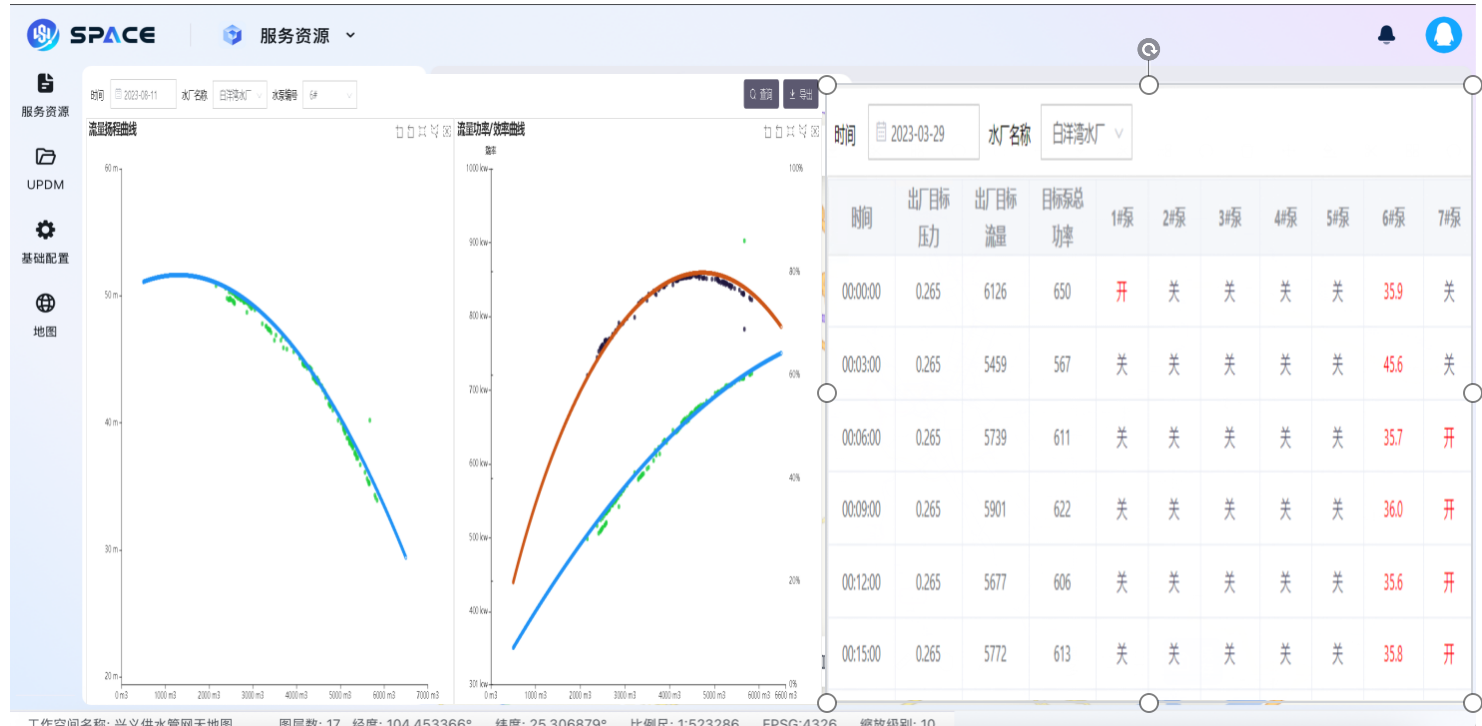
Task: Click the date field showing 2023-03-29
Action: click(923, 133)
